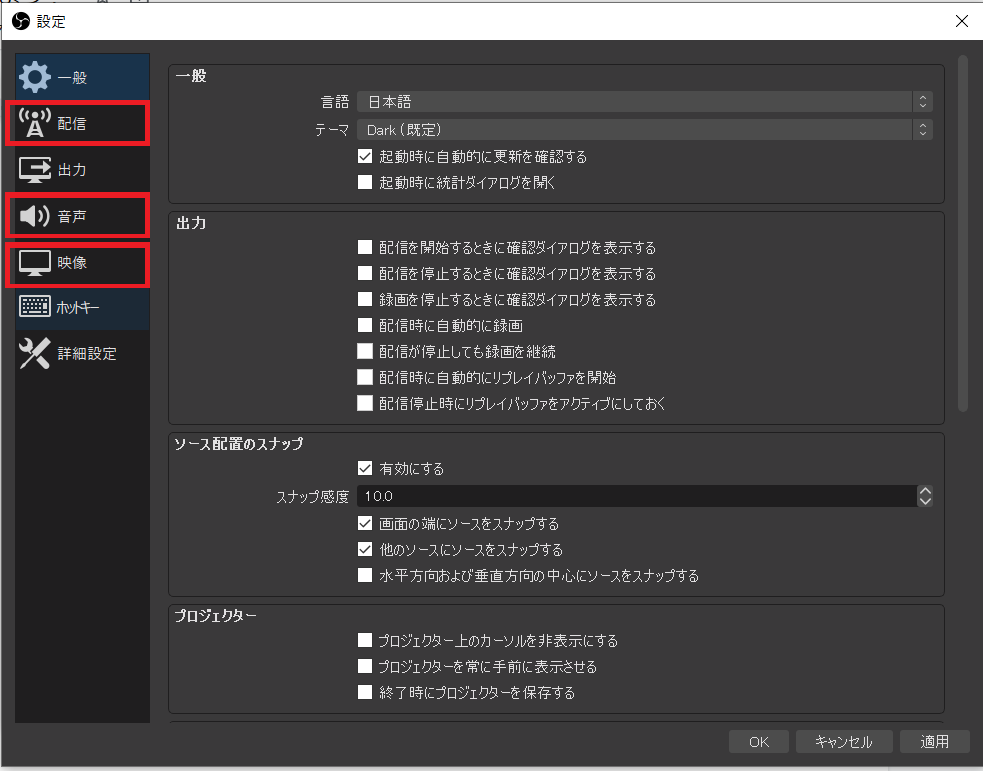Image resolution: width=983 pixels, height=771 pixels.
Task: Click the monitor arrow icon for 出力
Action: click(x=34, y=169)
